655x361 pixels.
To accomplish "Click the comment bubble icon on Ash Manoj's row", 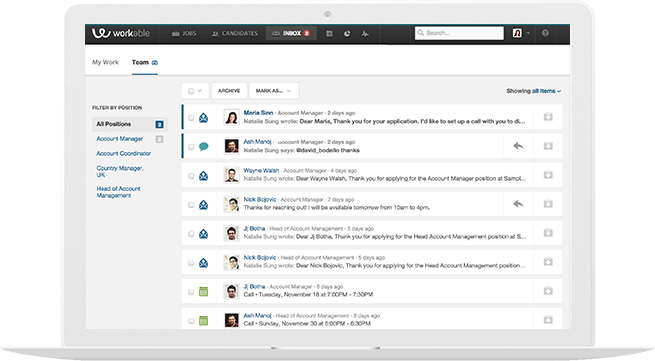I will pos(203,147).
